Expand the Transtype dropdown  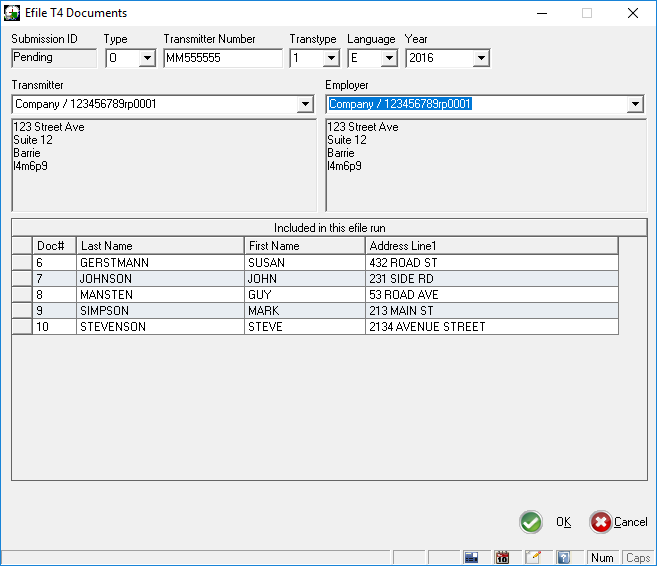(x=331, y=58)
